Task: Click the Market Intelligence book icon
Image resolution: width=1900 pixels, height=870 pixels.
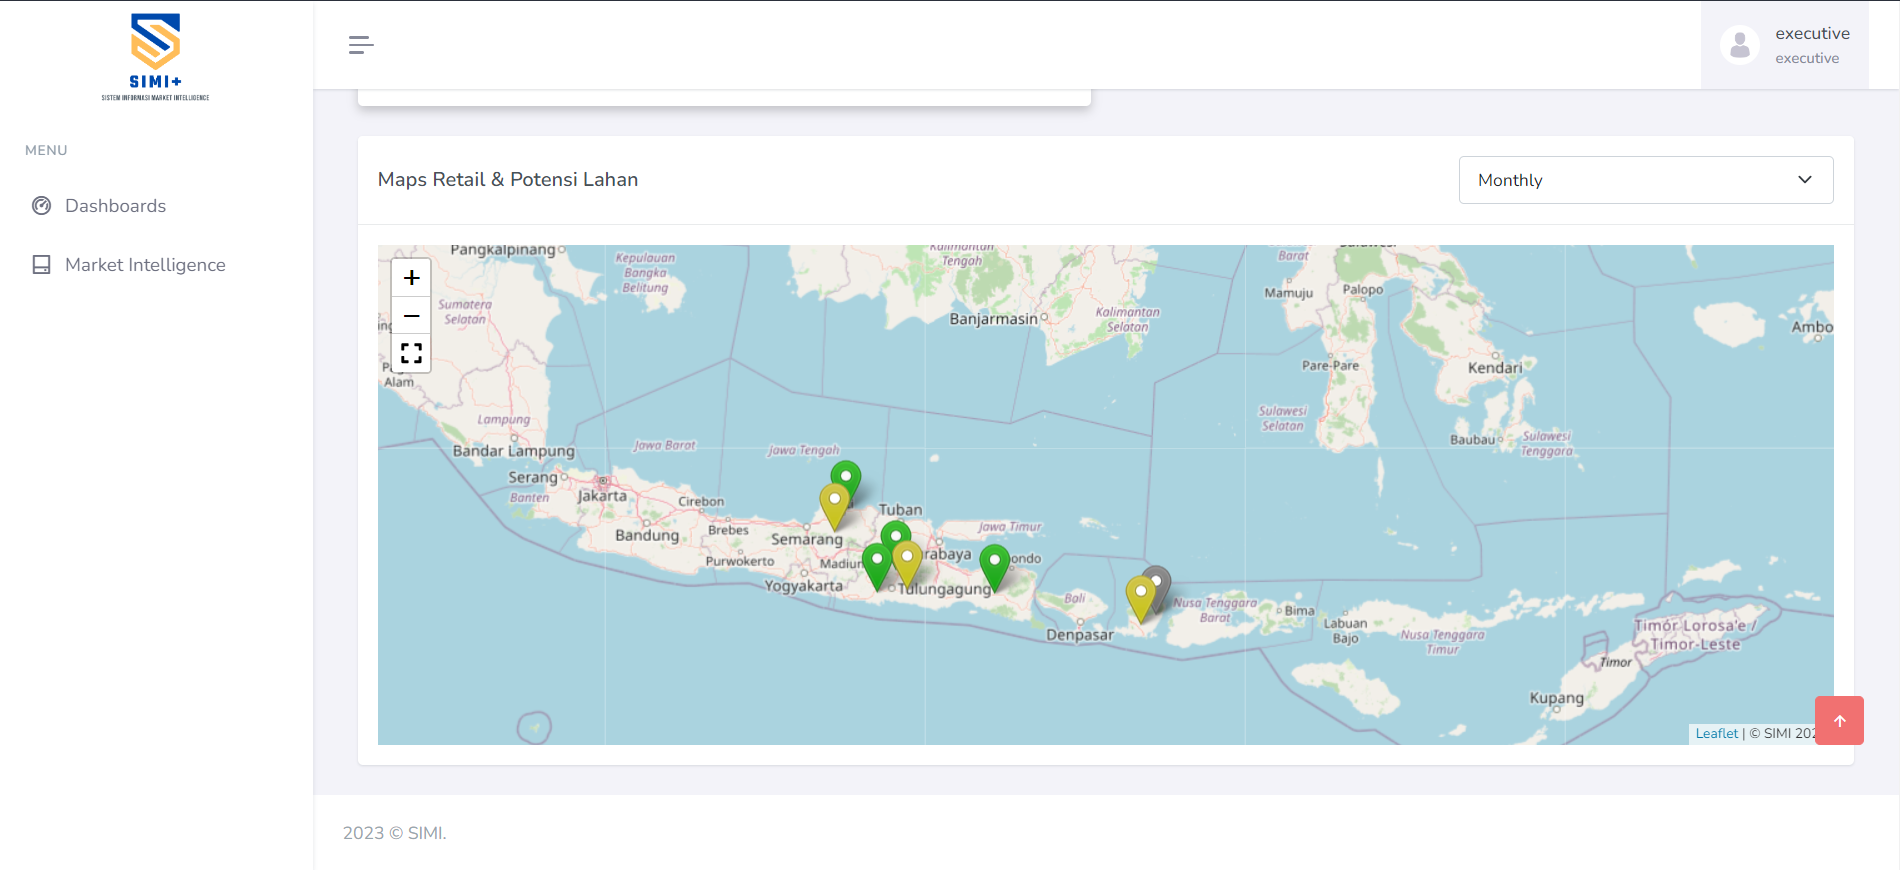Action: point(42,265)
